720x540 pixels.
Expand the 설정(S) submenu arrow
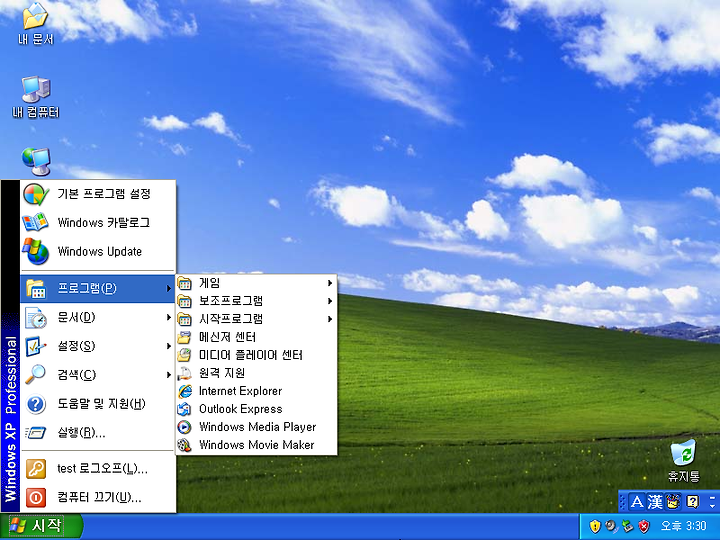point(169,346)
